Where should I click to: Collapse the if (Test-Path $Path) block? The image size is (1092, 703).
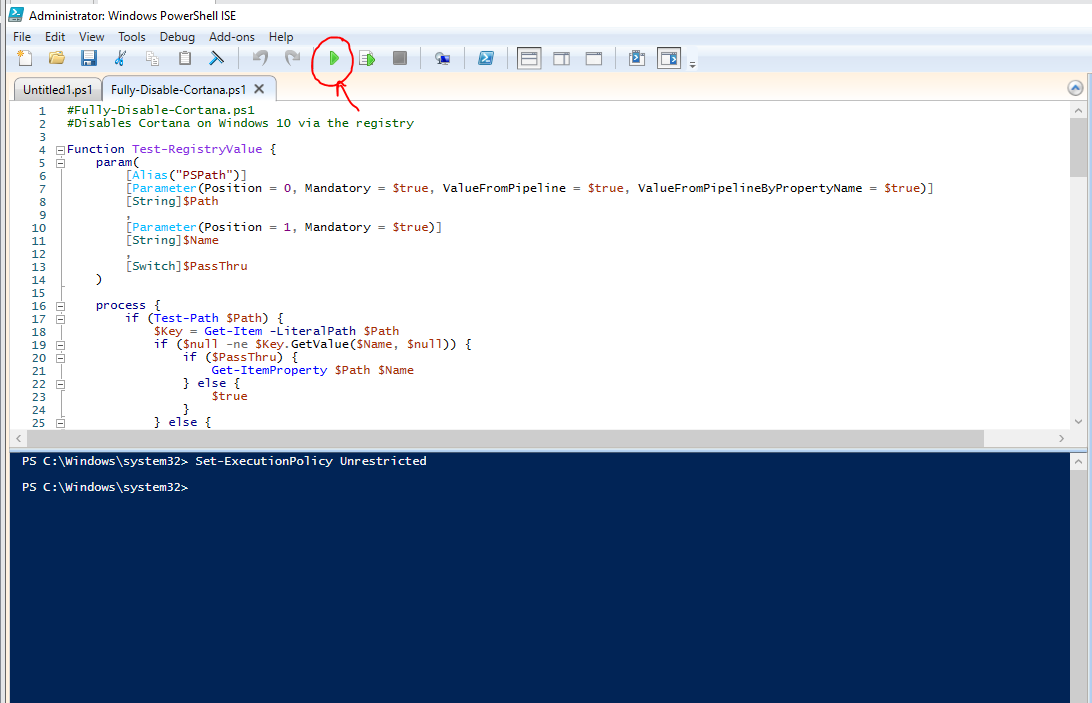(61, 319)
